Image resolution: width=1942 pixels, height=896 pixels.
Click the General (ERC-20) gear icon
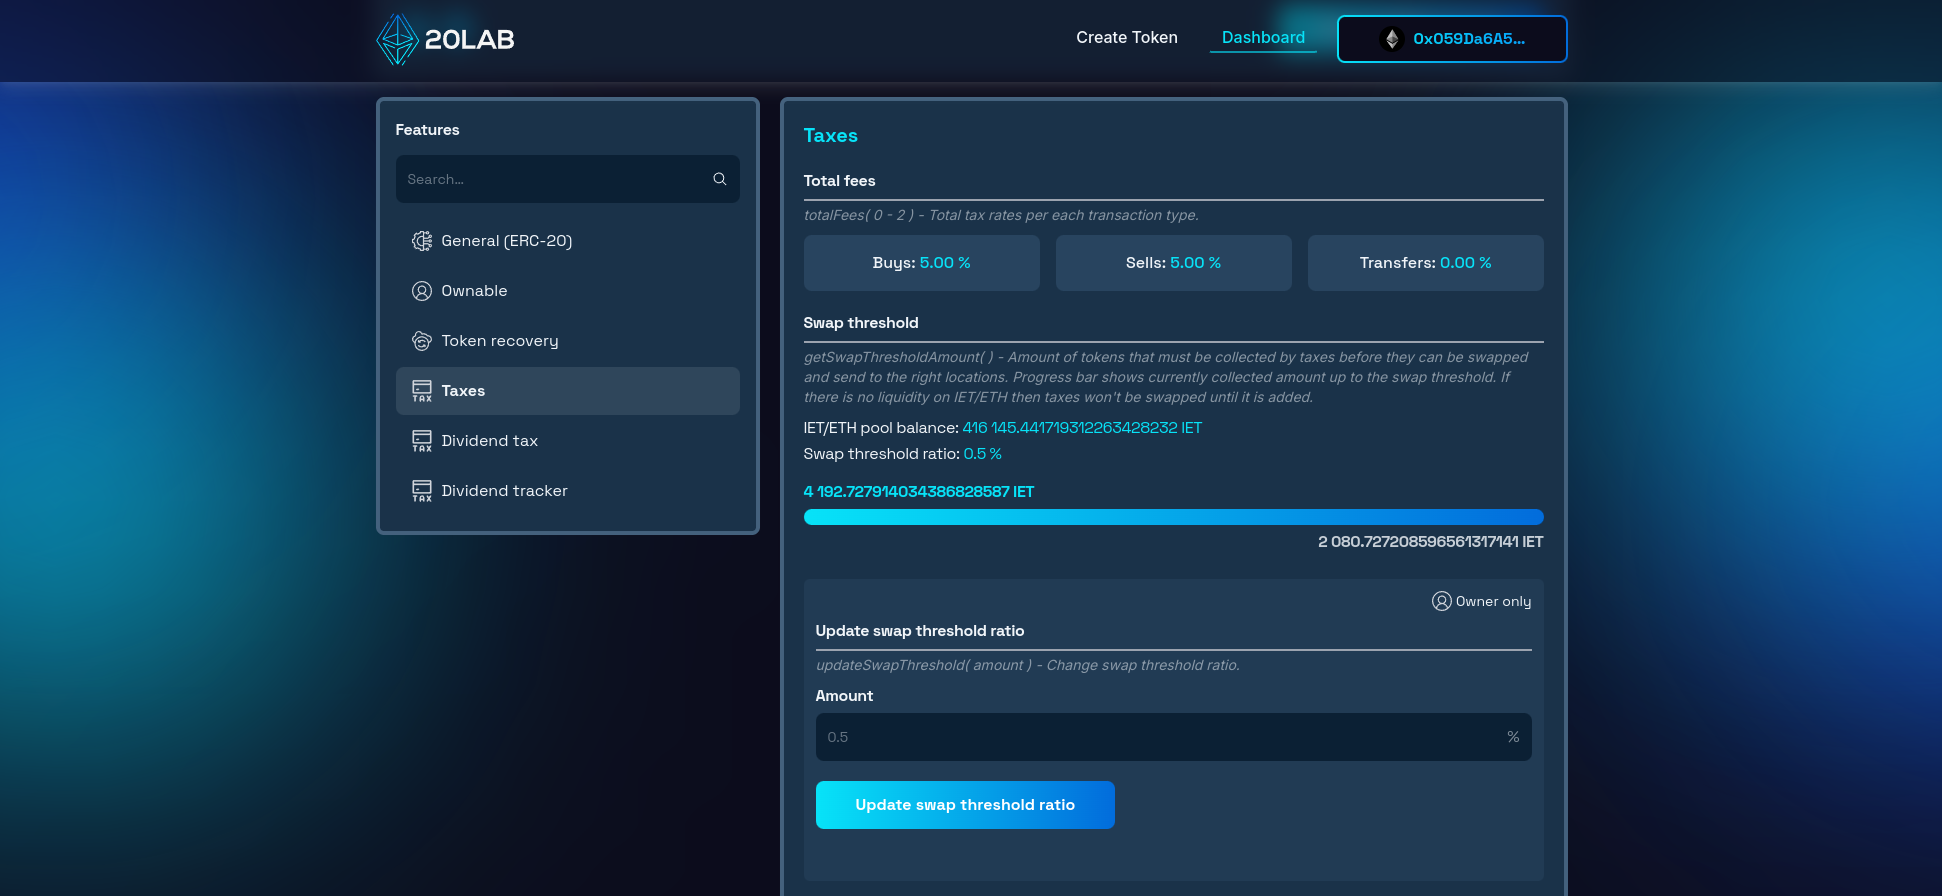(422, 241)
